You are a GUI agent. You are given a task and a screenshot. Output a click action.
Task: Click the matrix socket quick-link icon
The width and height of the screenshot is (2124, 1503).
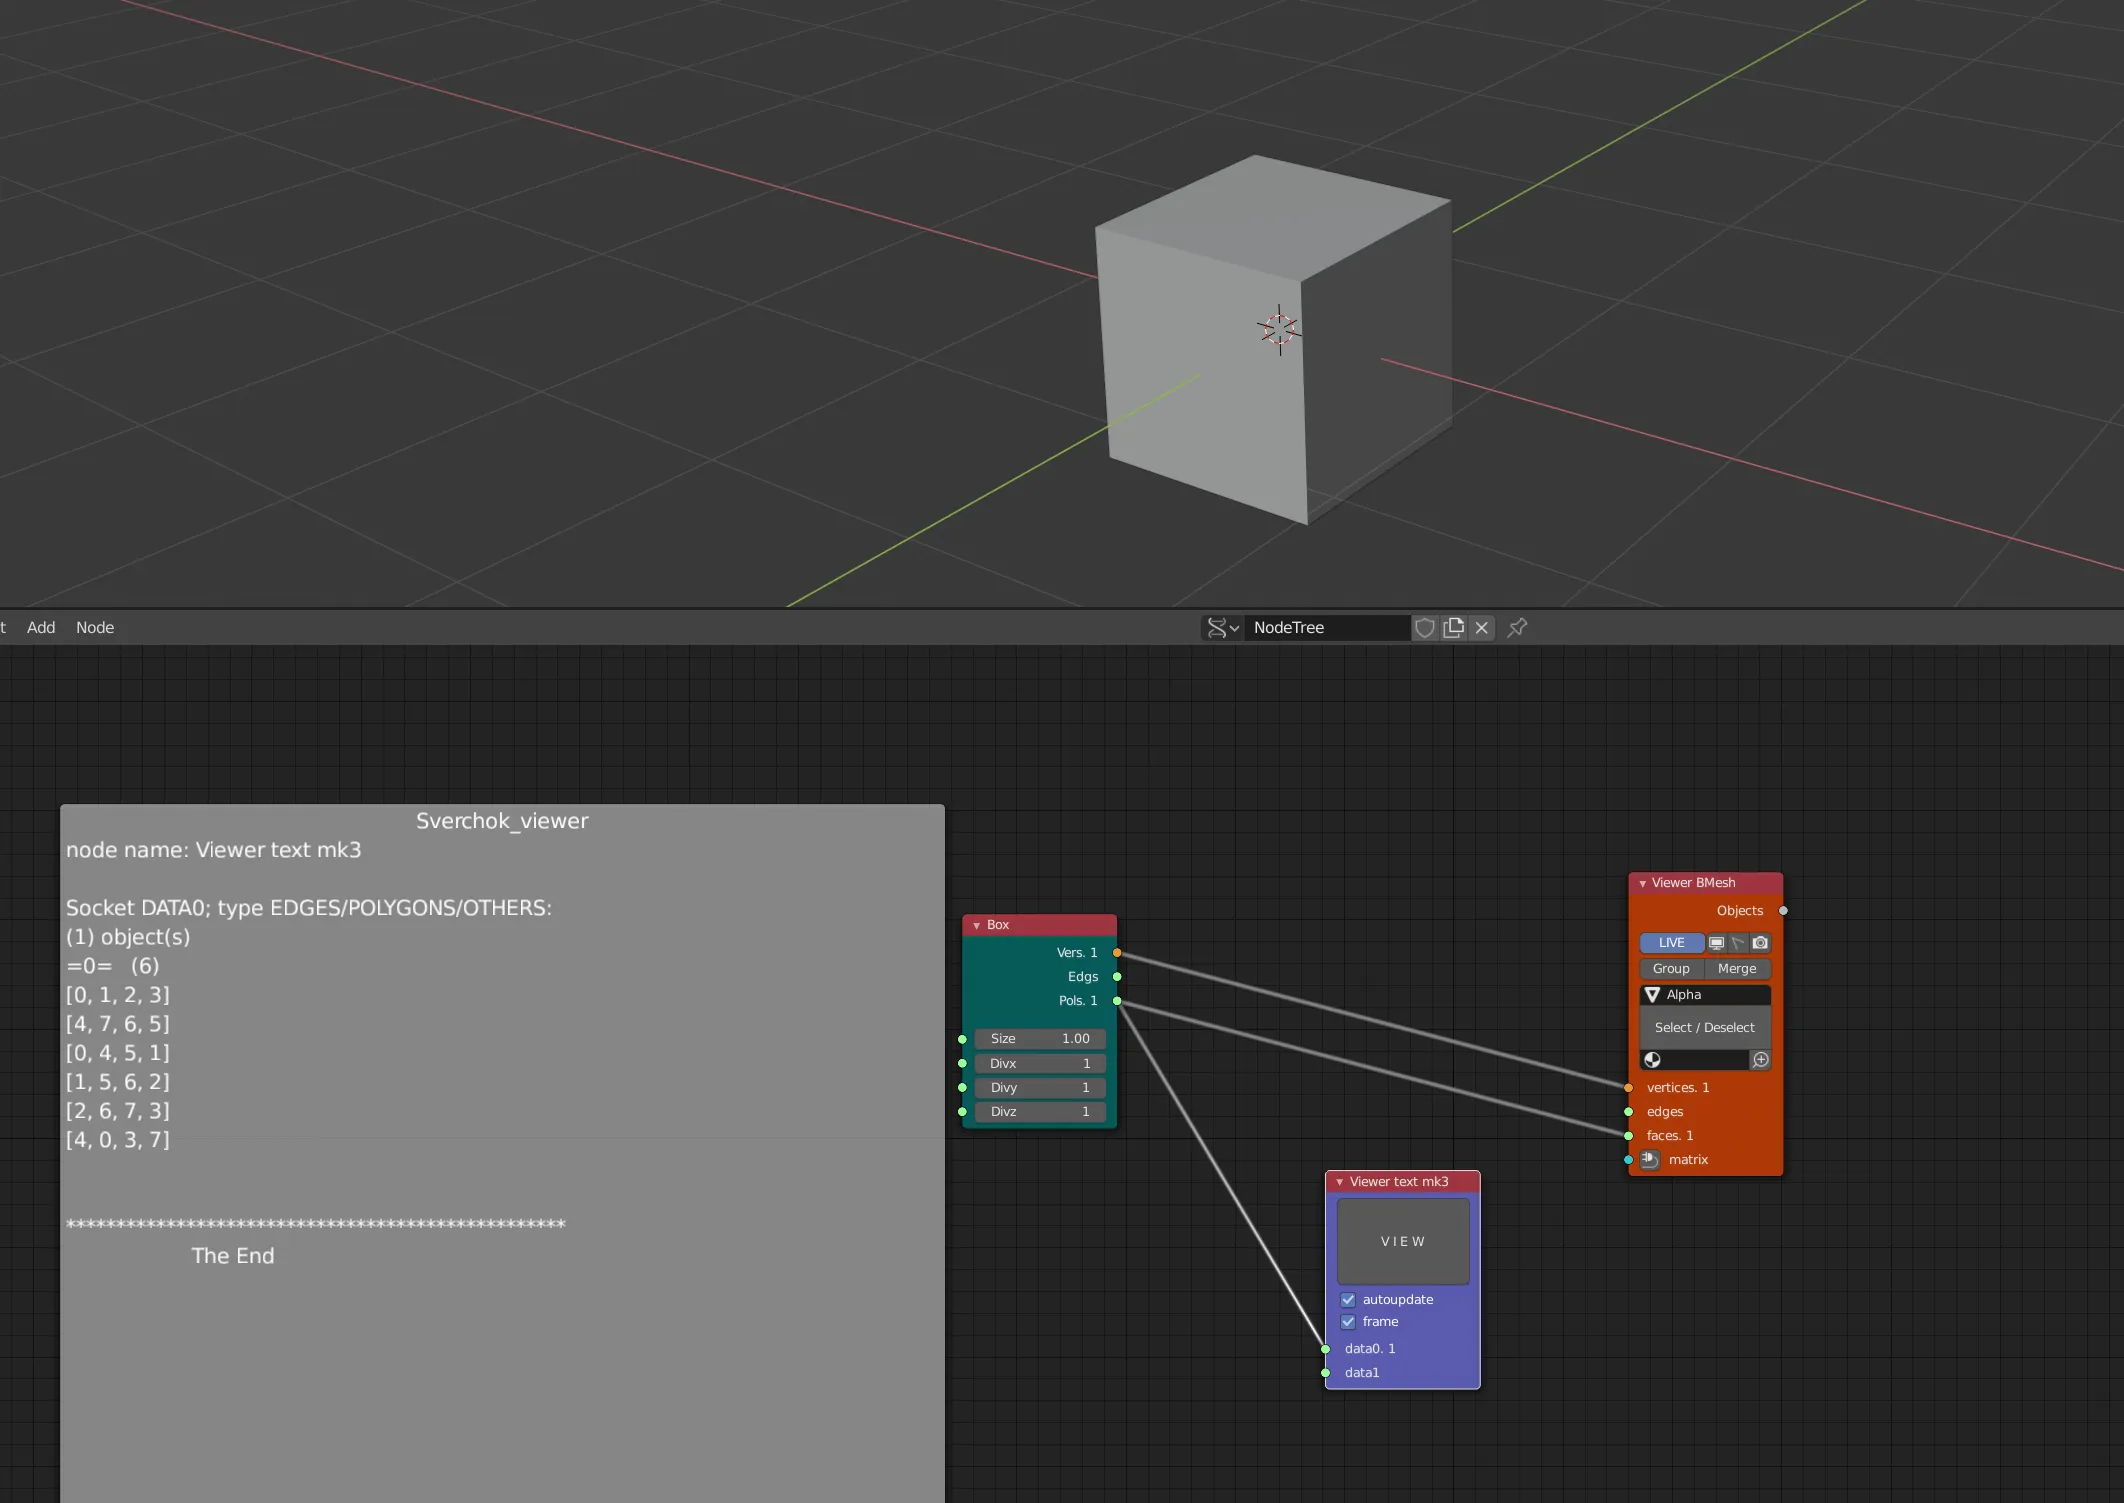1650,1160
